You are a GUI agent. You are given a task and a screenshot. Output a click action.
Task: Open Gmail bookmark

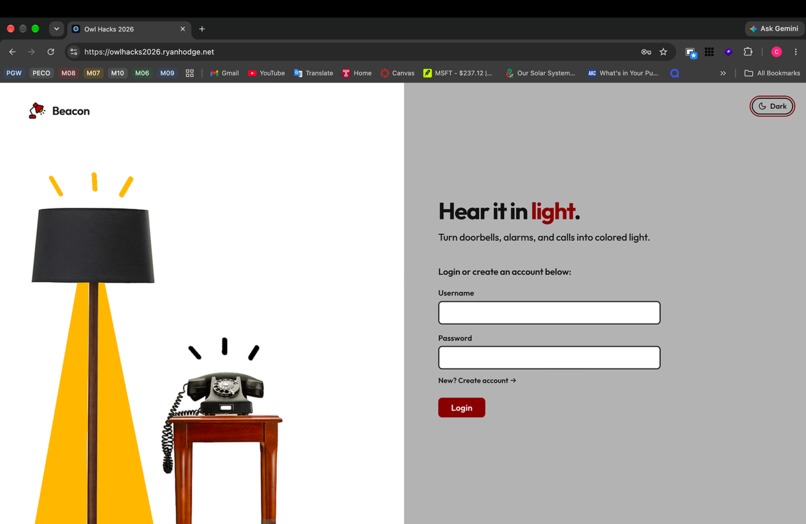224,73
